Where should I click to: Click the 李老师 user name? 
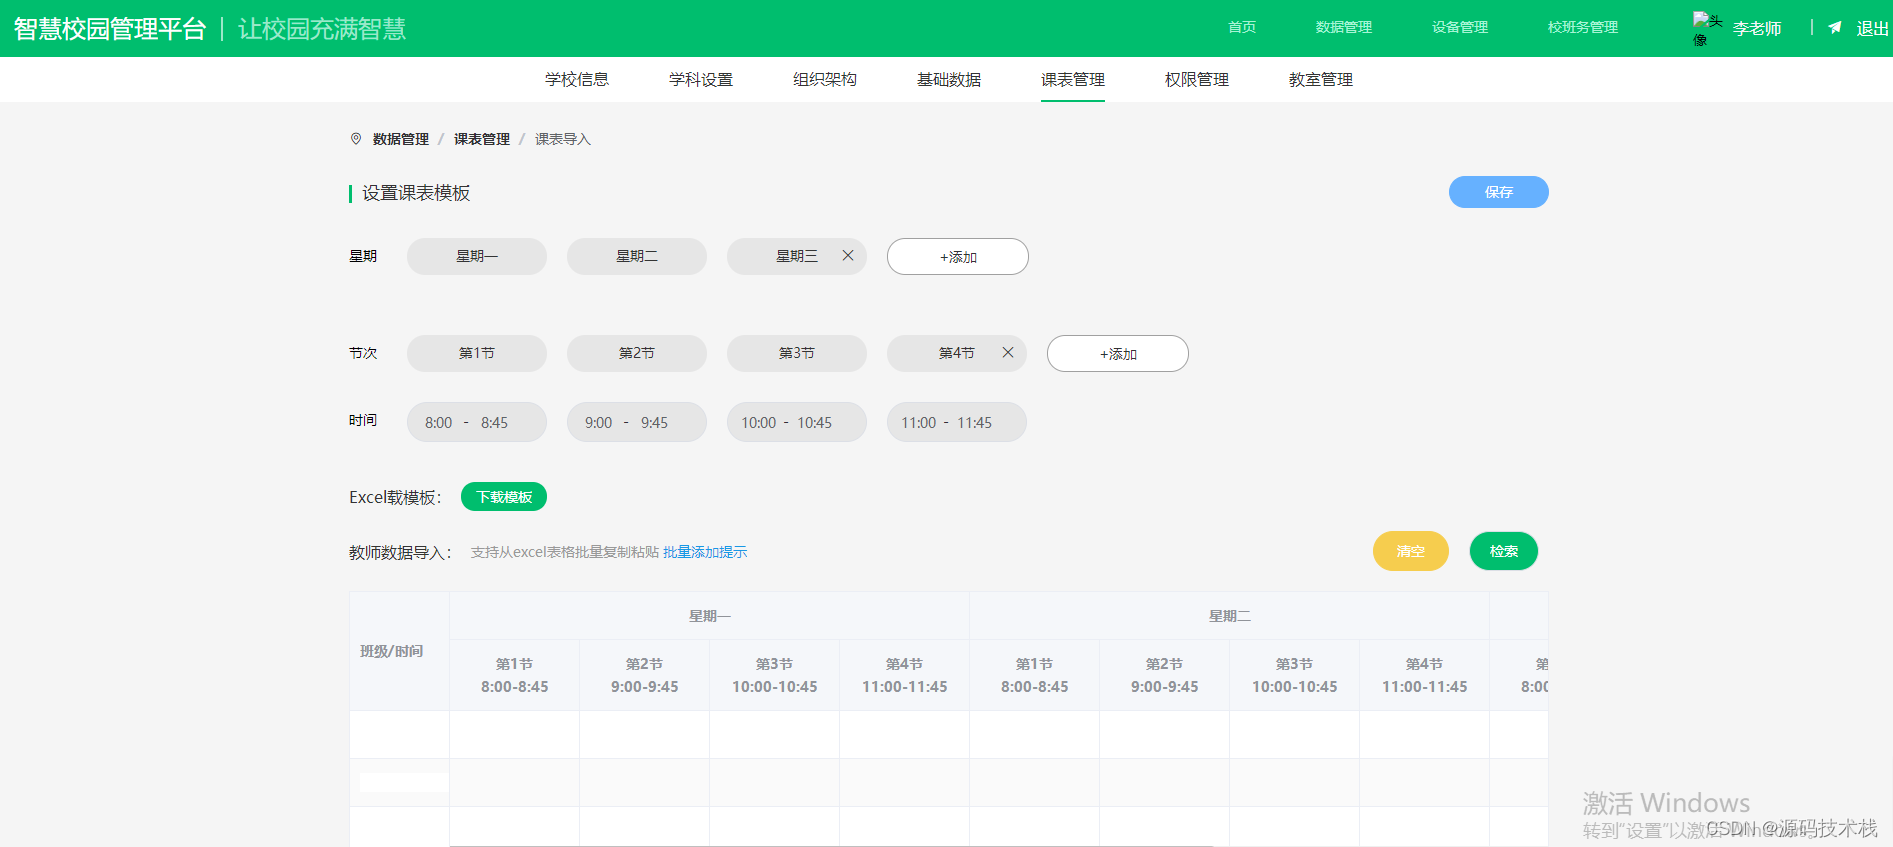(x=1757, y=28)
